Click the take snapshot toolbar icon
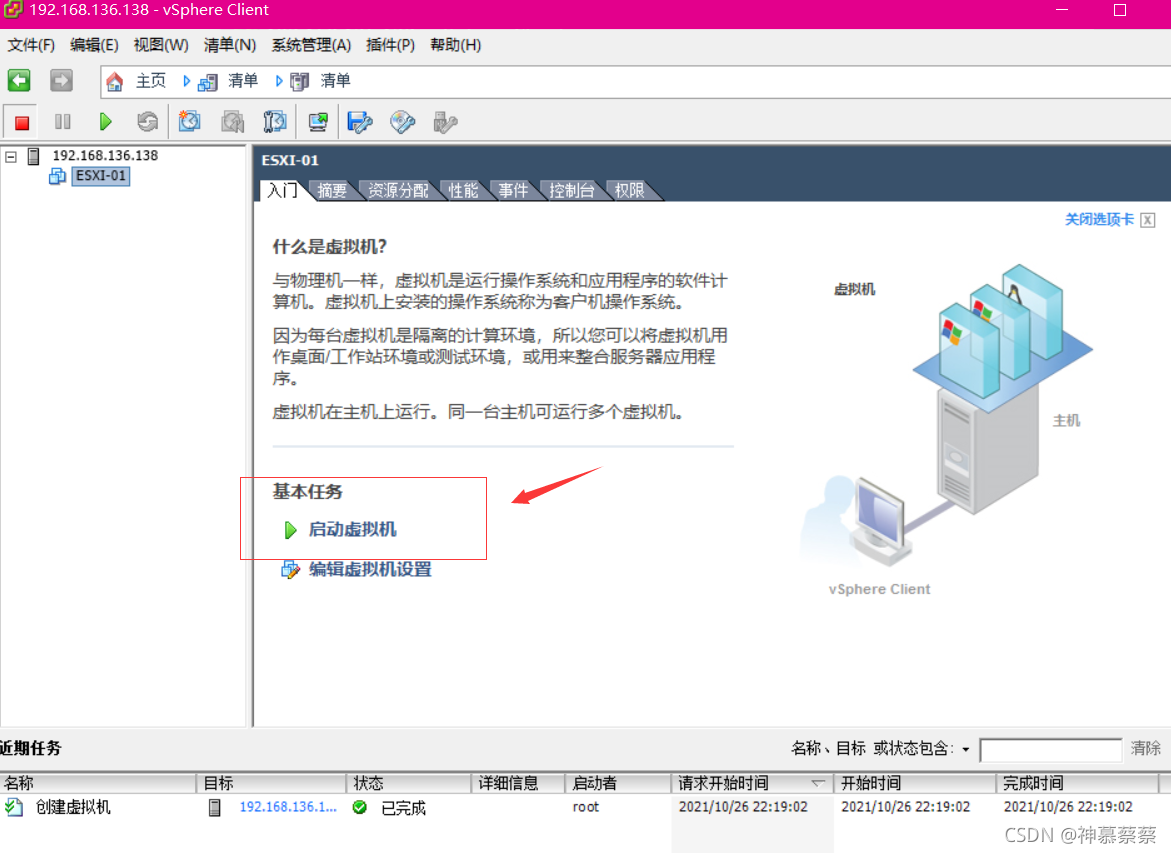Screen dimensions: 1171x853 190,122
